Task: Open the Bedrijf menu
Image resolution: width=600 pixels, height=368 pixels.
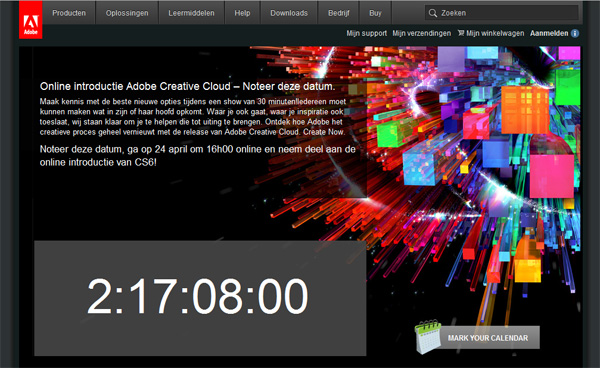Action: pos(339,13)
